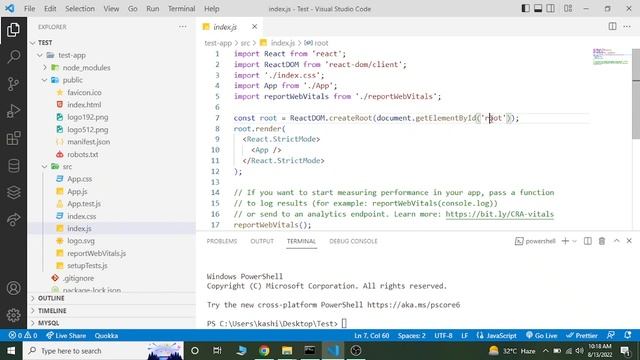Open the launch profile dropdown arrow
The width and height of the screenshot is (640, 360).
pyautogui.click(x=574, y=241)
